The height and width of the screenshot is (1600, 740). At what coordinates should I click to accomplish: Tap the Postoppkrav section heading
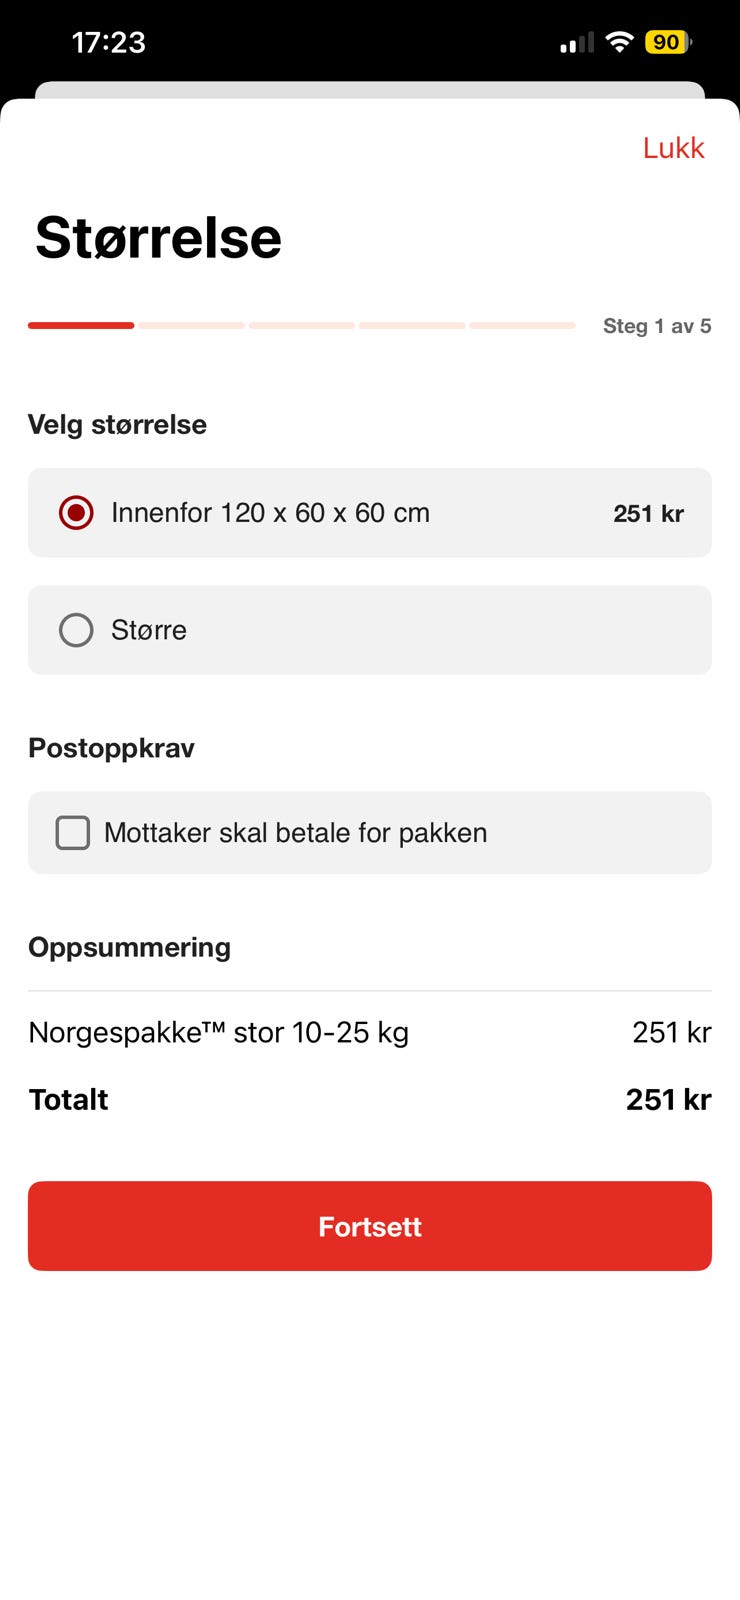[x=111, y=748]
